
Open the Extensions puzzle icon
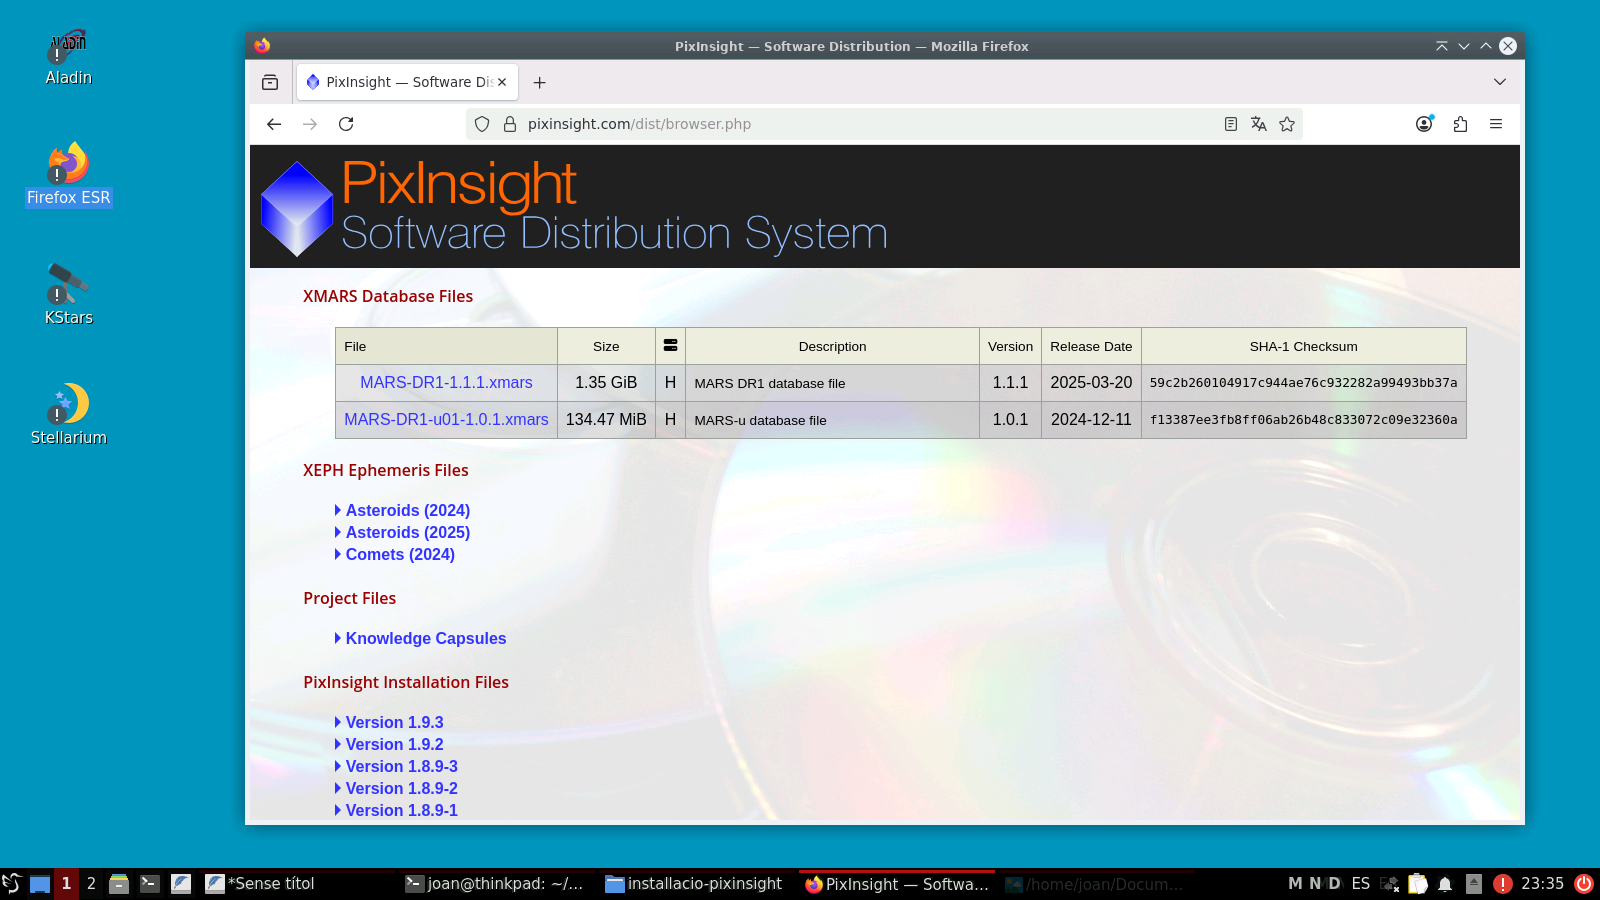point(1460,124)
